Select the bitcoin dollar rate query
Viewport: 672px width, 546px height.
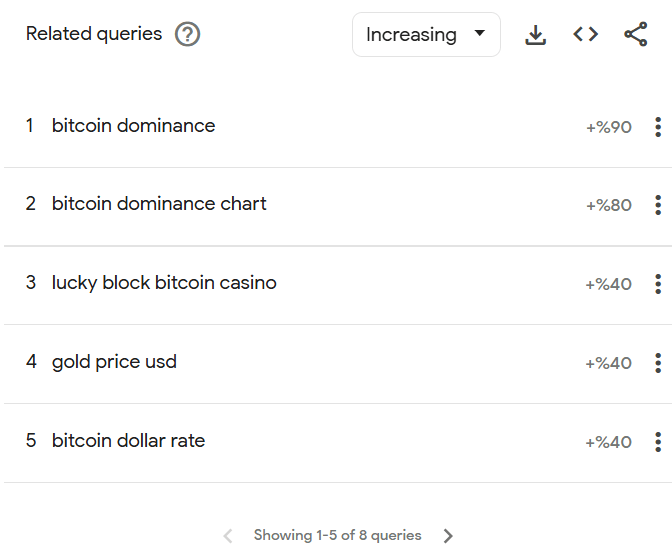(x=128, y=441)
